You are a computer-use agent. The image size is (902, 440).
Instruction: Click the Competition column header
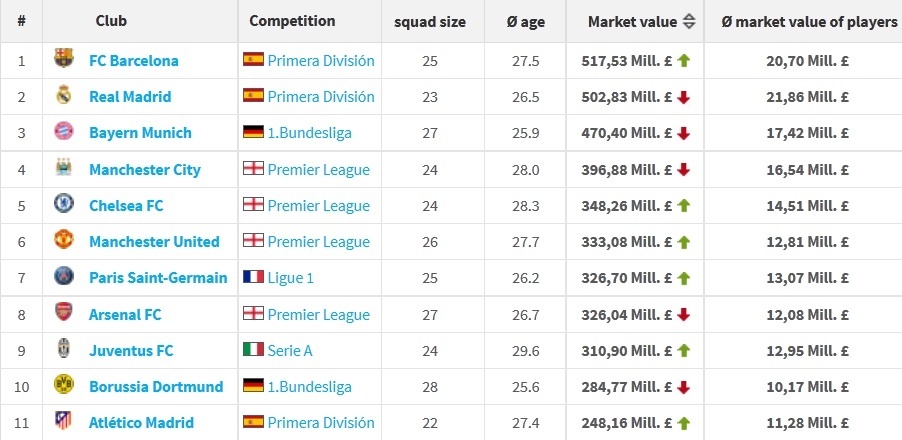tap(292, 21)
